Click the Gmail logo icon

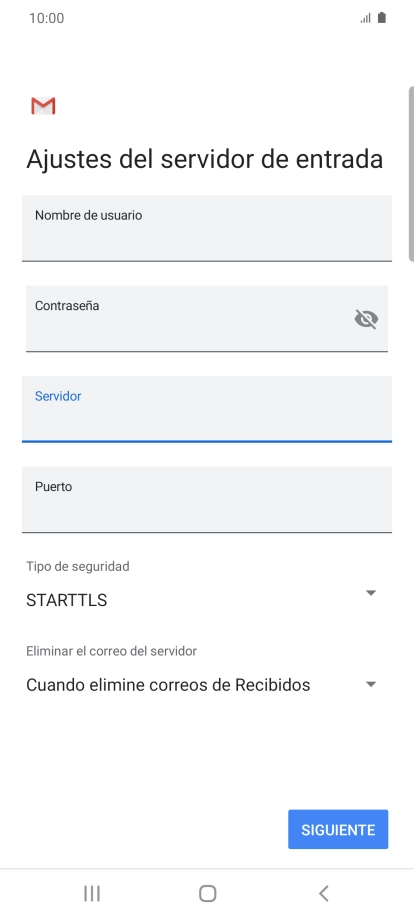(x=43, y=106)
